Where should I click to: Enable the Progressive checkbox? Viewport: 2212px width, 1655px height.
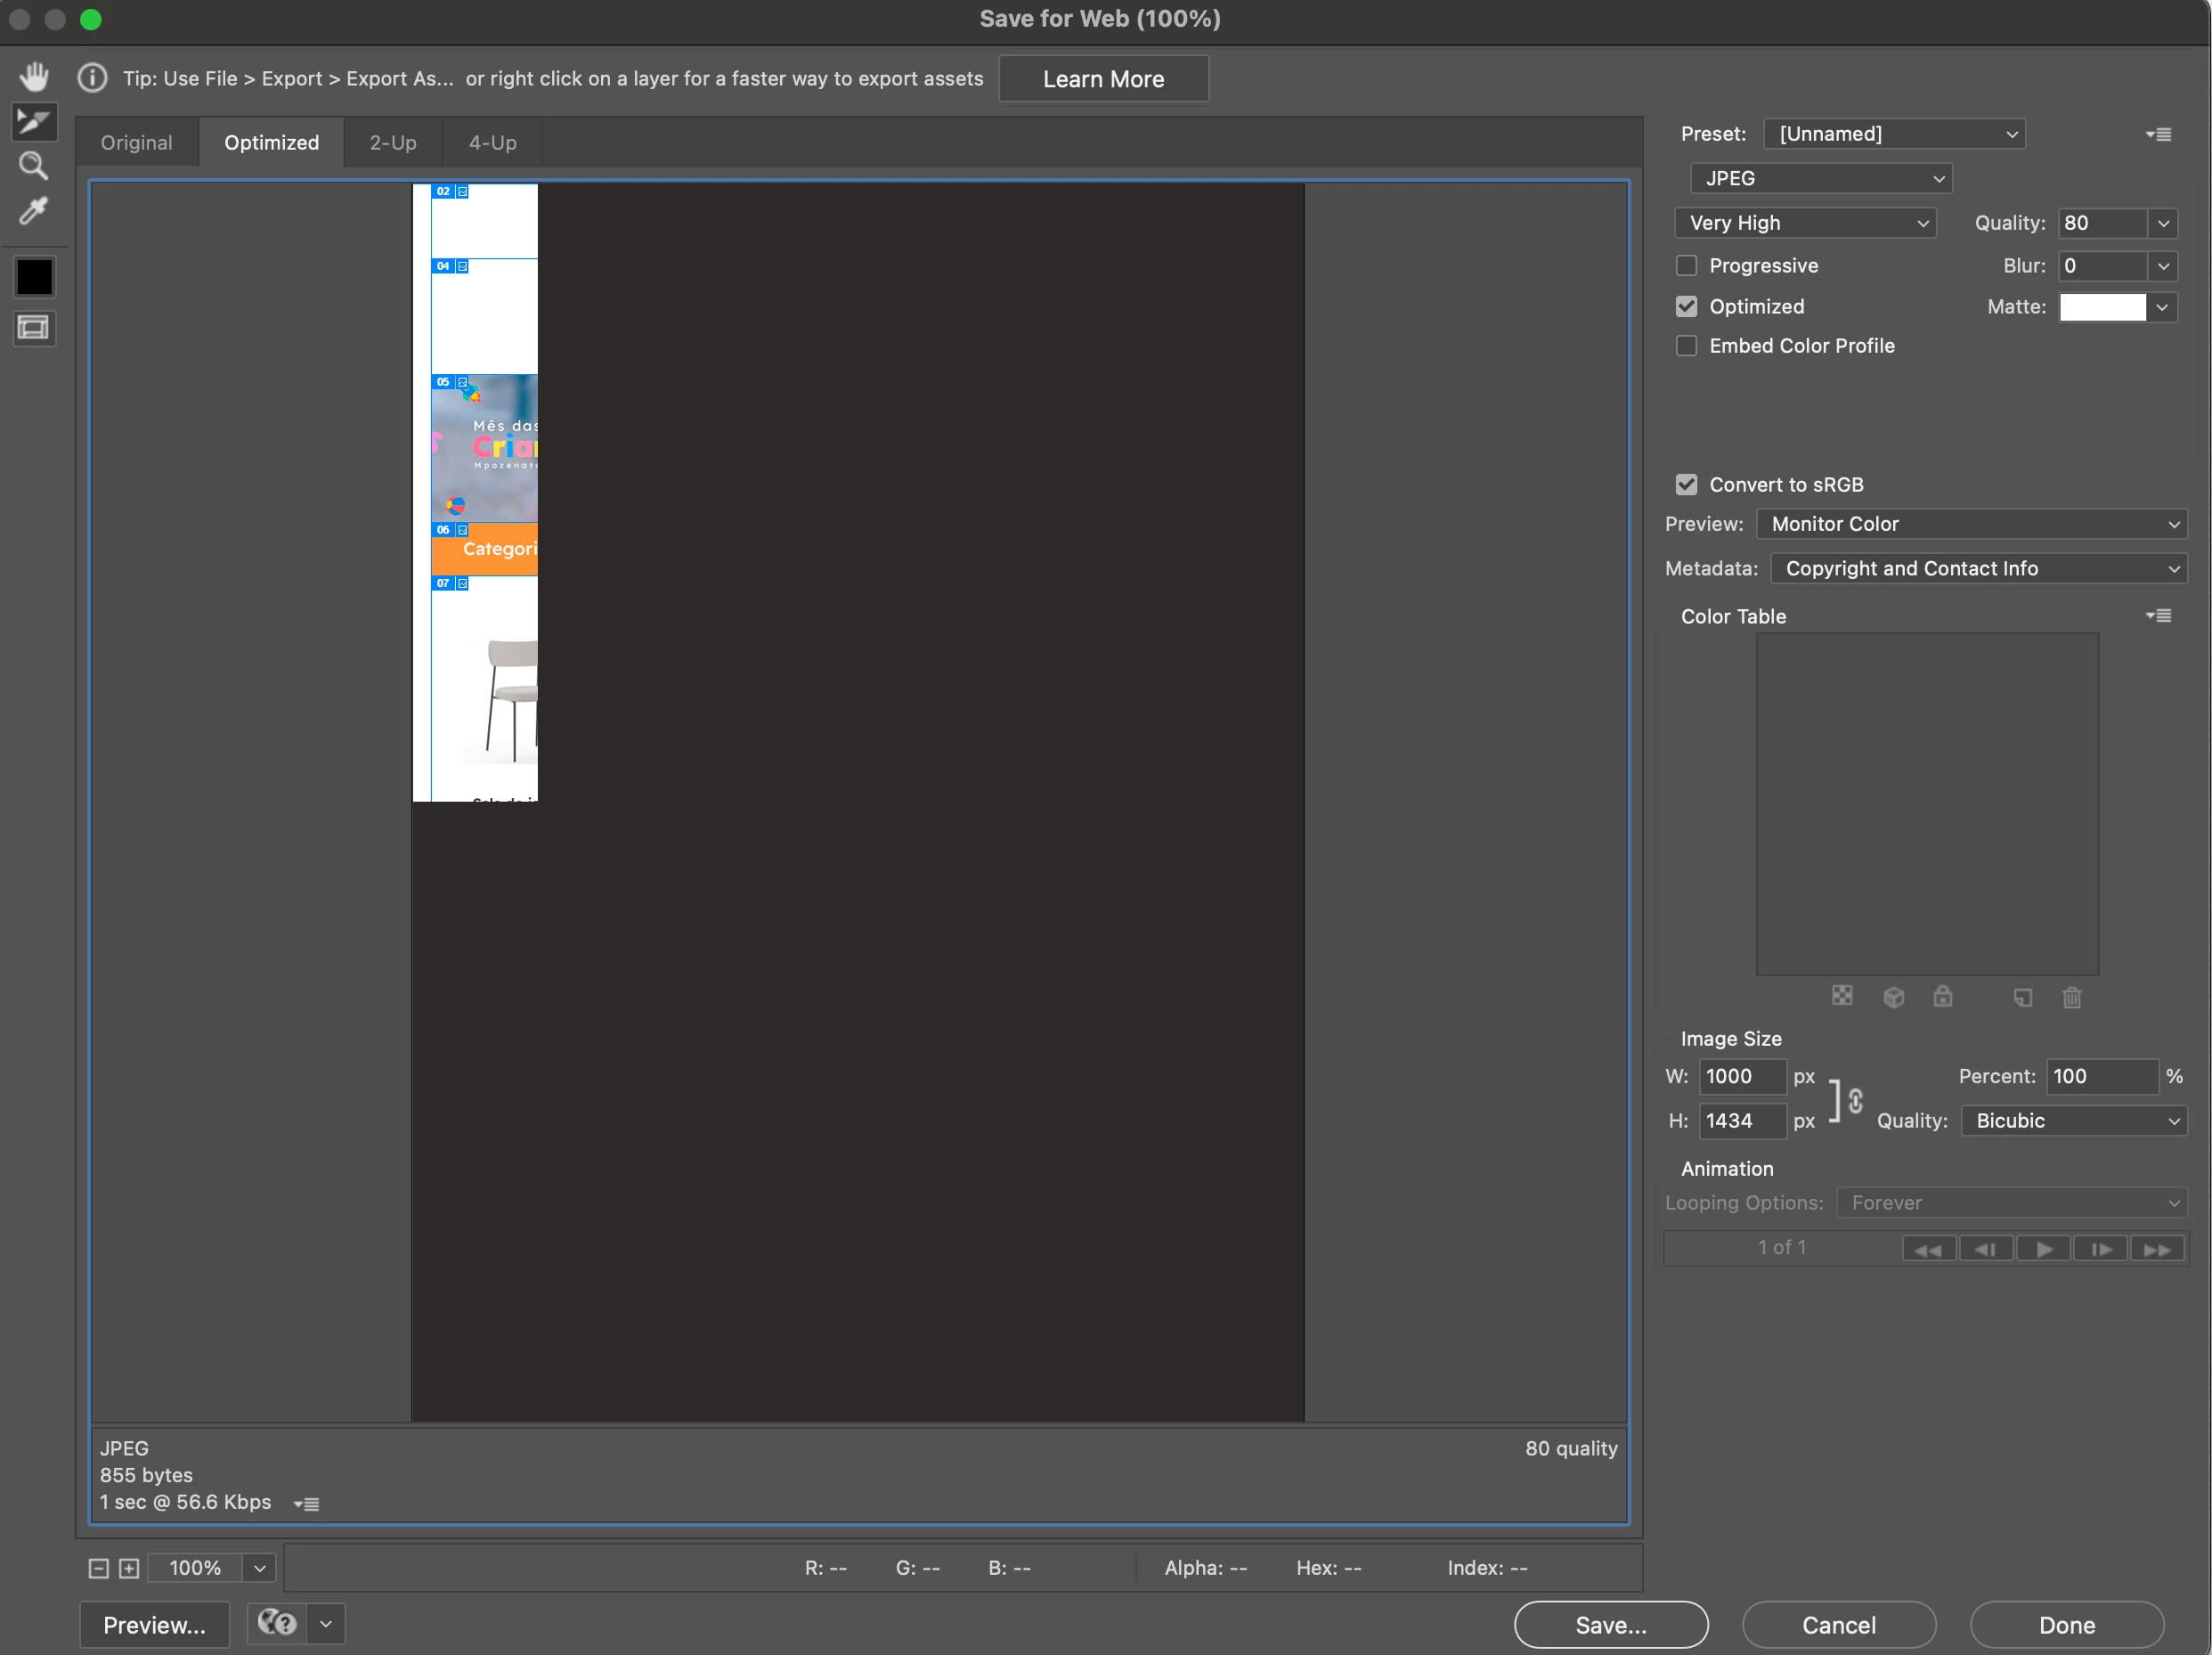(x=1686, y=266)
